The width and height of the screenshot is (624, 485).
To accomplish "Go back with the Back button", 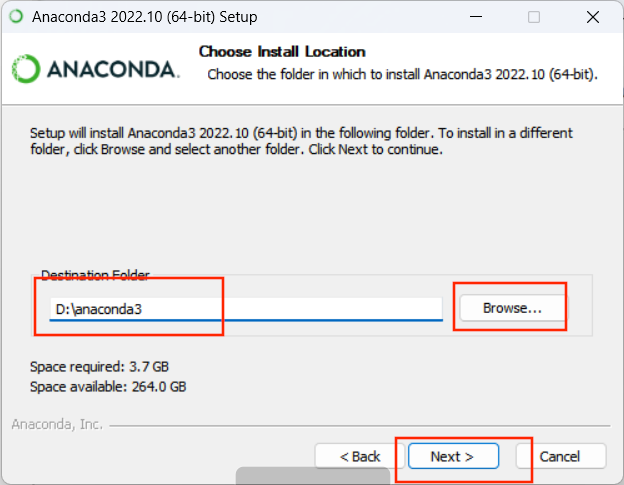I will [x=360, y=456].
